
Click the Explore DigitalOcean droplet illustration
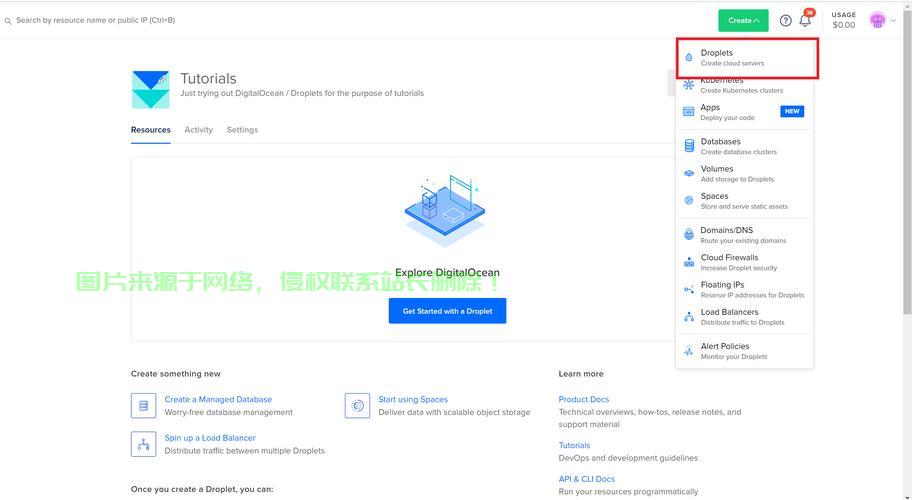pyautogui.click(x=445, y=209)
